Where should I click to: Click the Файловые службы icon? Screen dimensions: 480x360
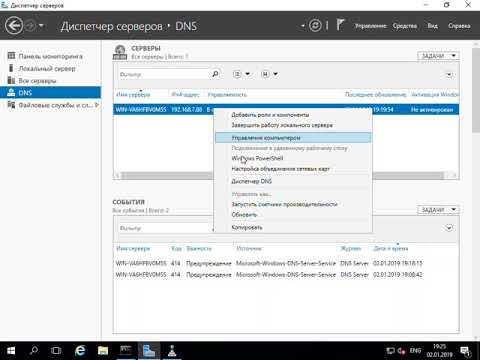click(x=11, y=105)
